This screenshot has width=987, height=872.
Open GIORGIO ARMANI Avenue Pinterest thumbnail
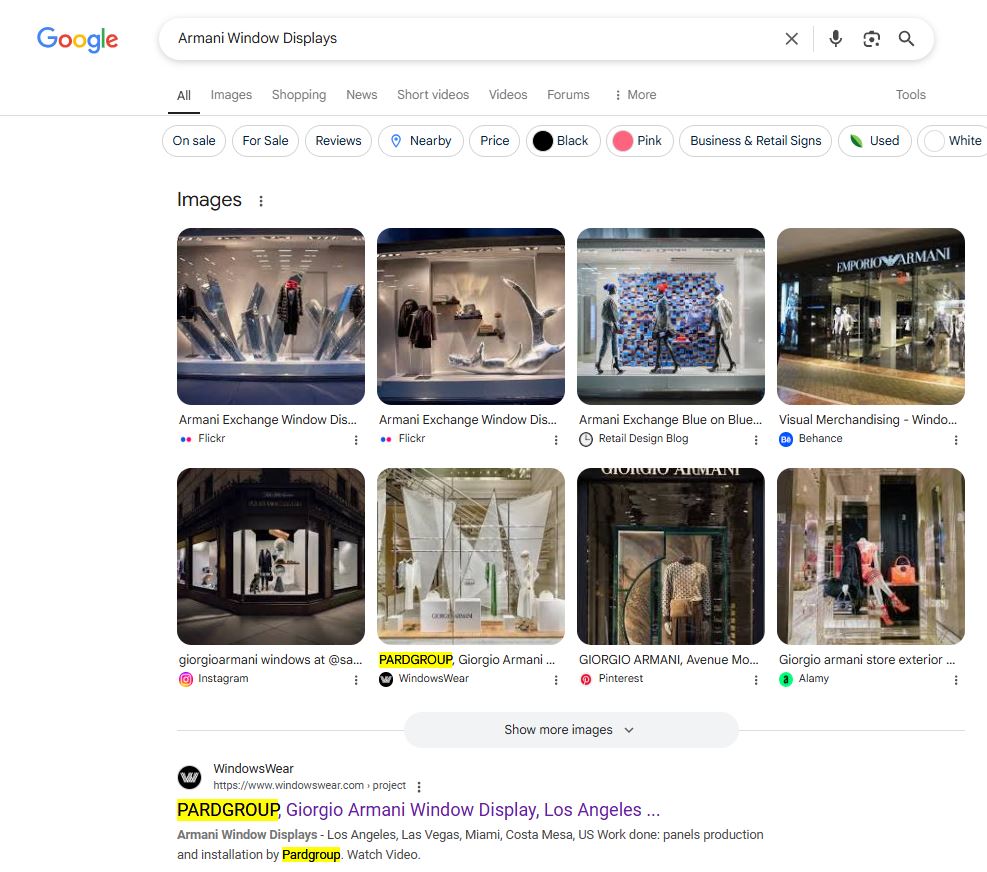[670, 556]
